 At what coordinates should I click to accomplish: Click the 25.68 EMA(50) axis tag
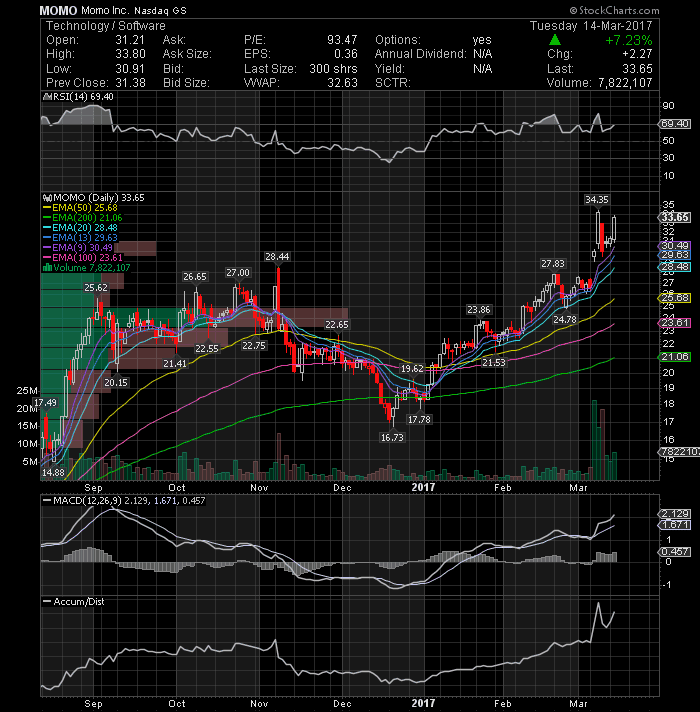click(x=675, y=298)
